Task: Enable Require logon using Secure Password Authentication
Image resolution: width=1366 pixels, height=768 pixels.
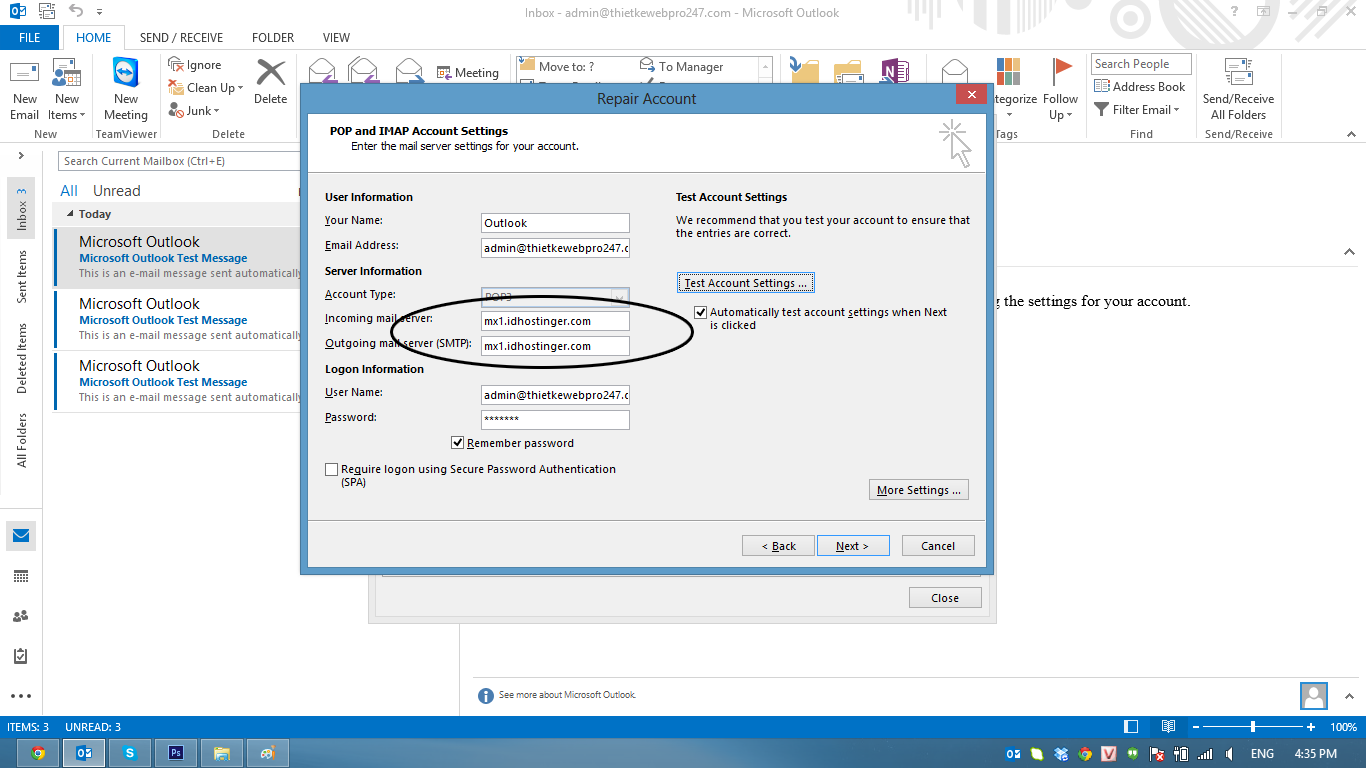Action: click(331, 469)
